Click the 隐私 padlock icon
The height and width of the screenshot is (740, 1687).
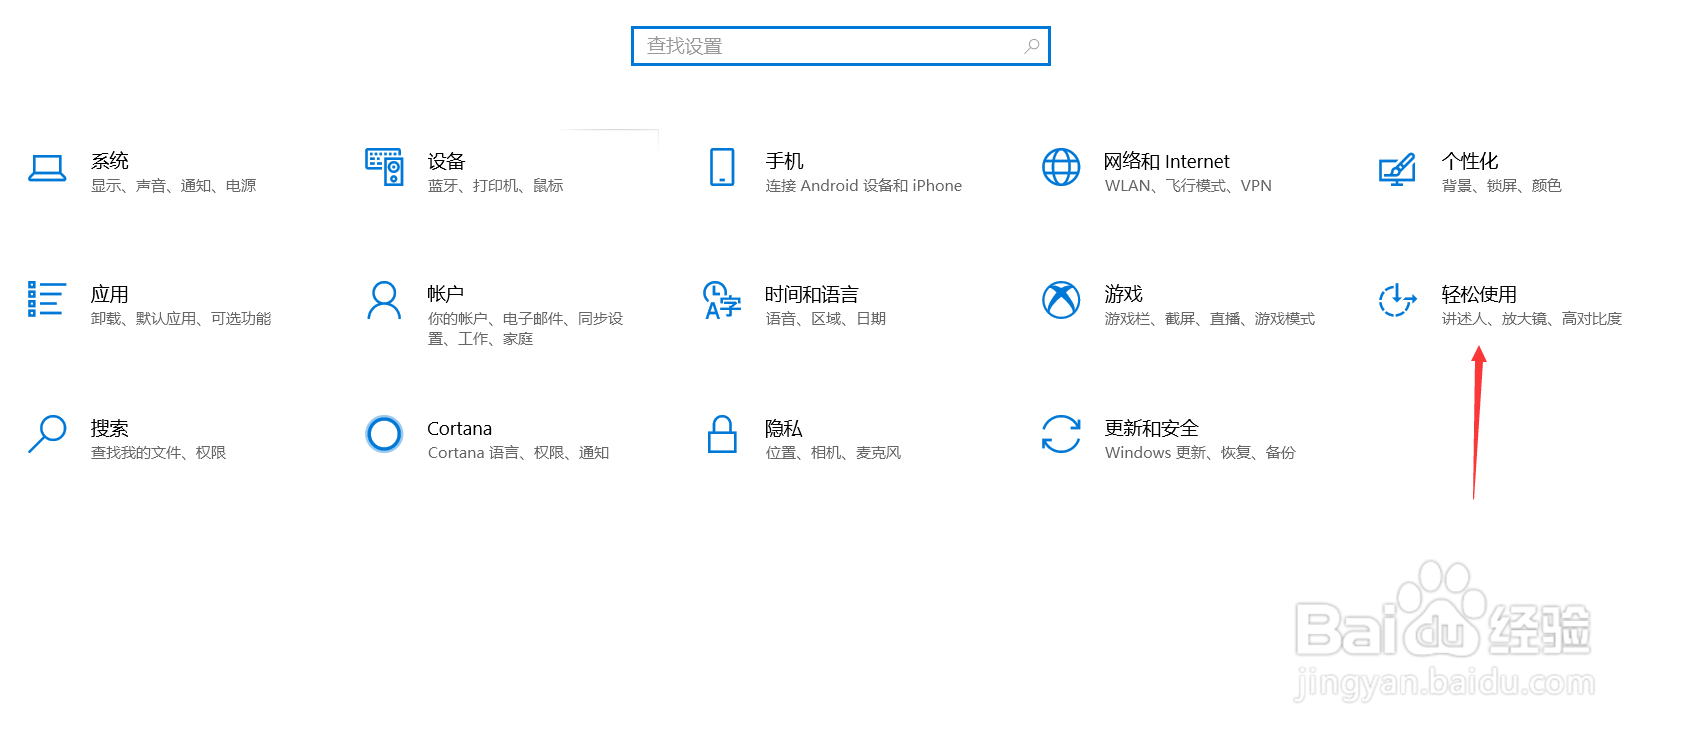tap(722, 434)
